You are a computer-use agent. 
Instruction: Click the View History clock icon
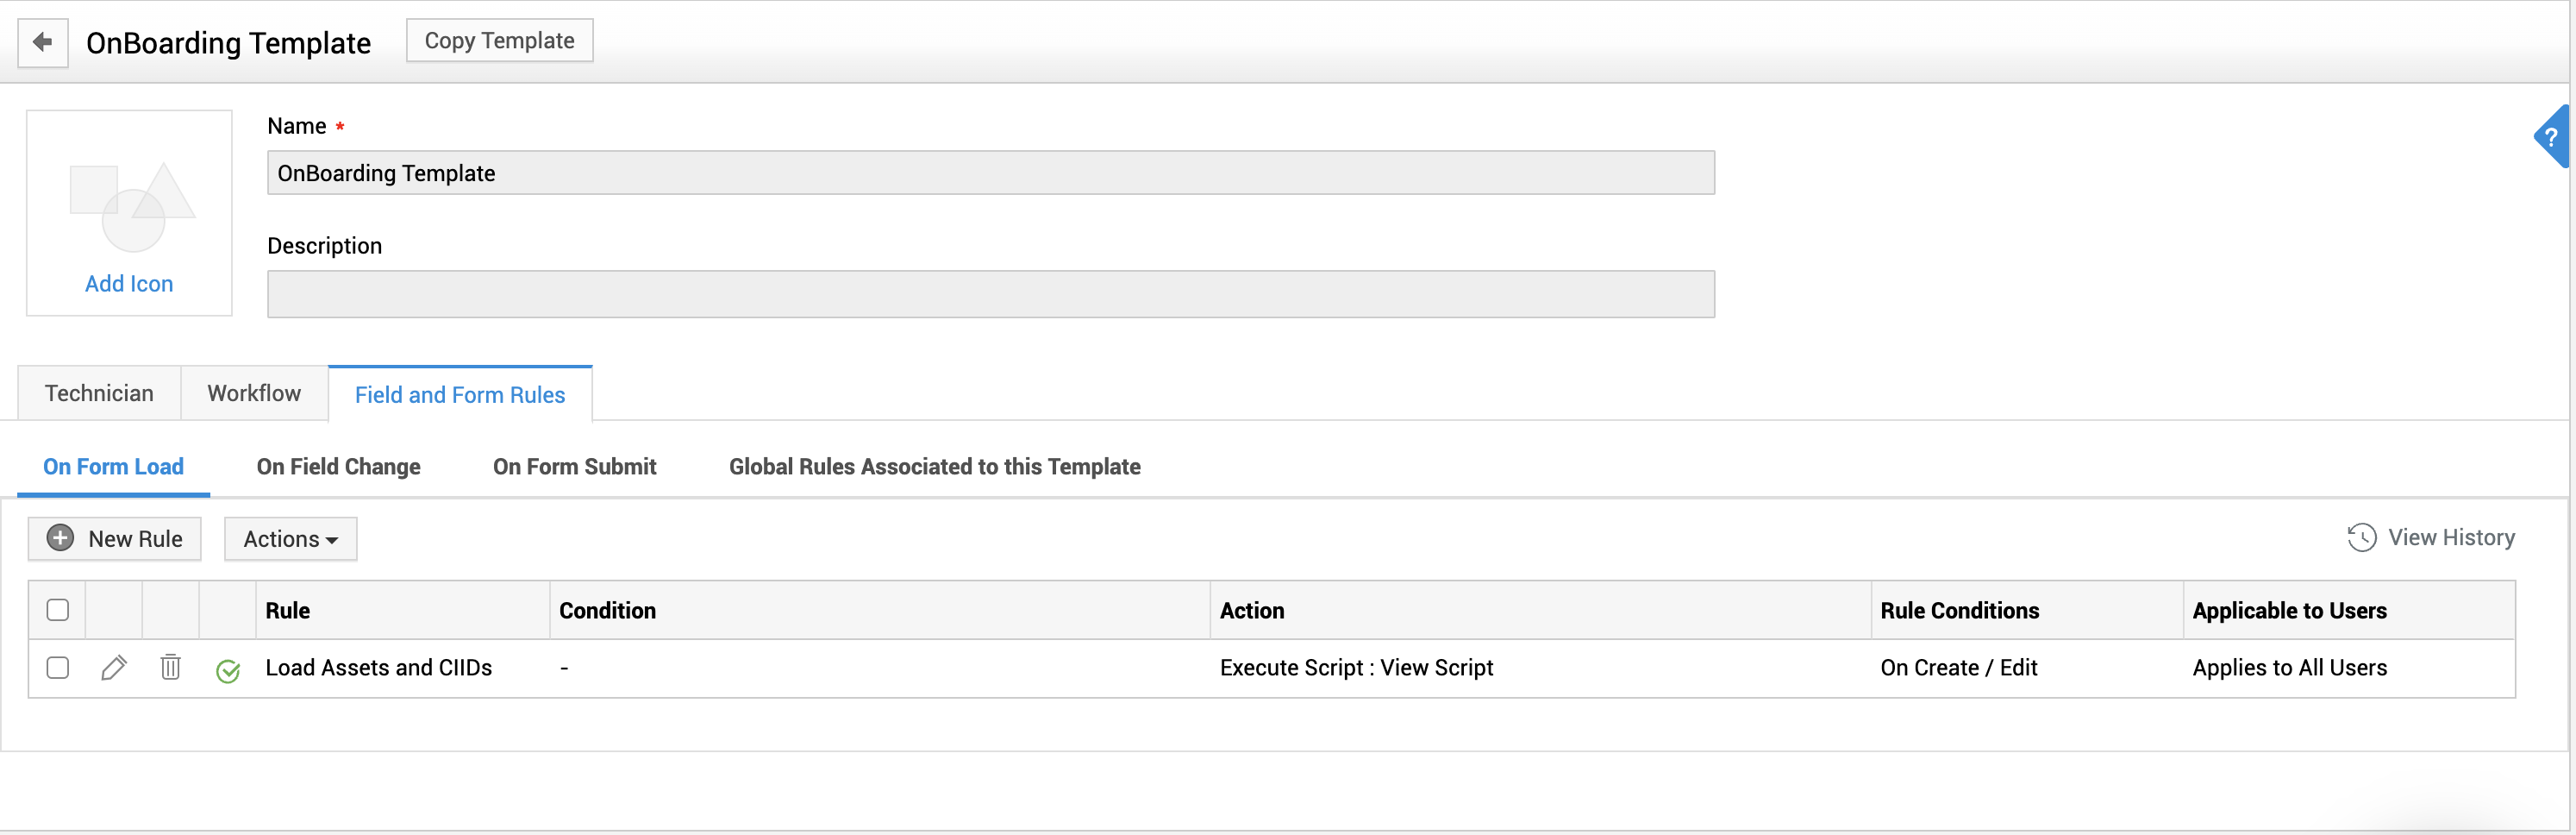point(2361,538)
